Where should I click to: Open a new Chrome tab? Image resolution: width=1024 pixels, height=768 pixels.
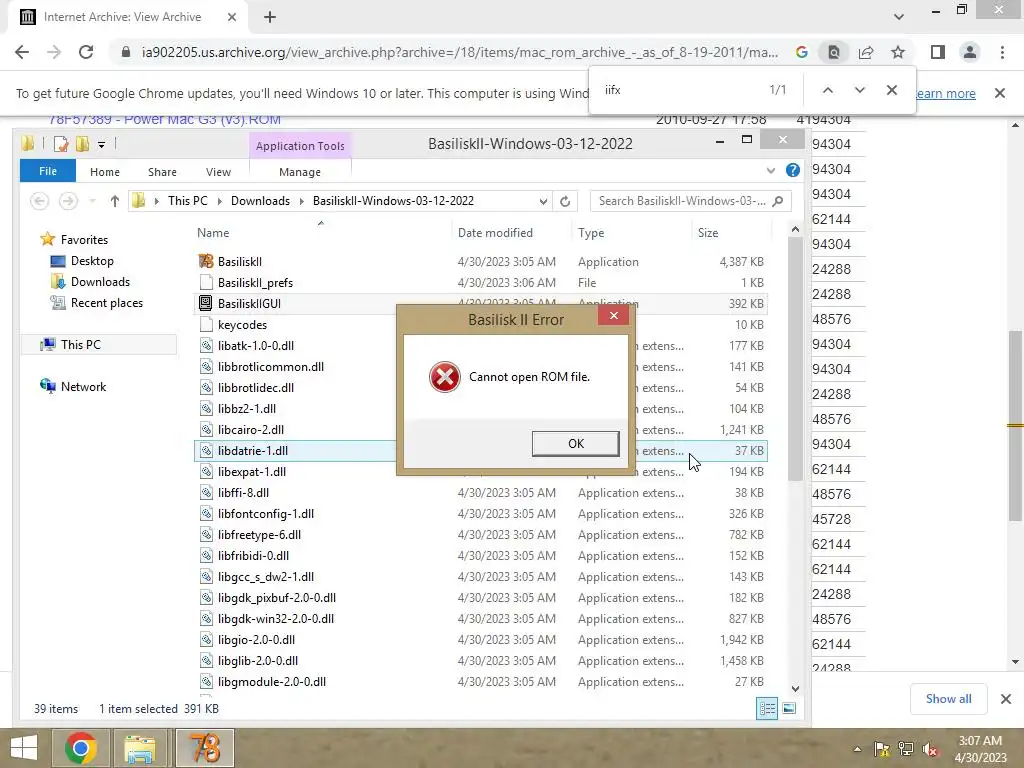pos(270,17)
